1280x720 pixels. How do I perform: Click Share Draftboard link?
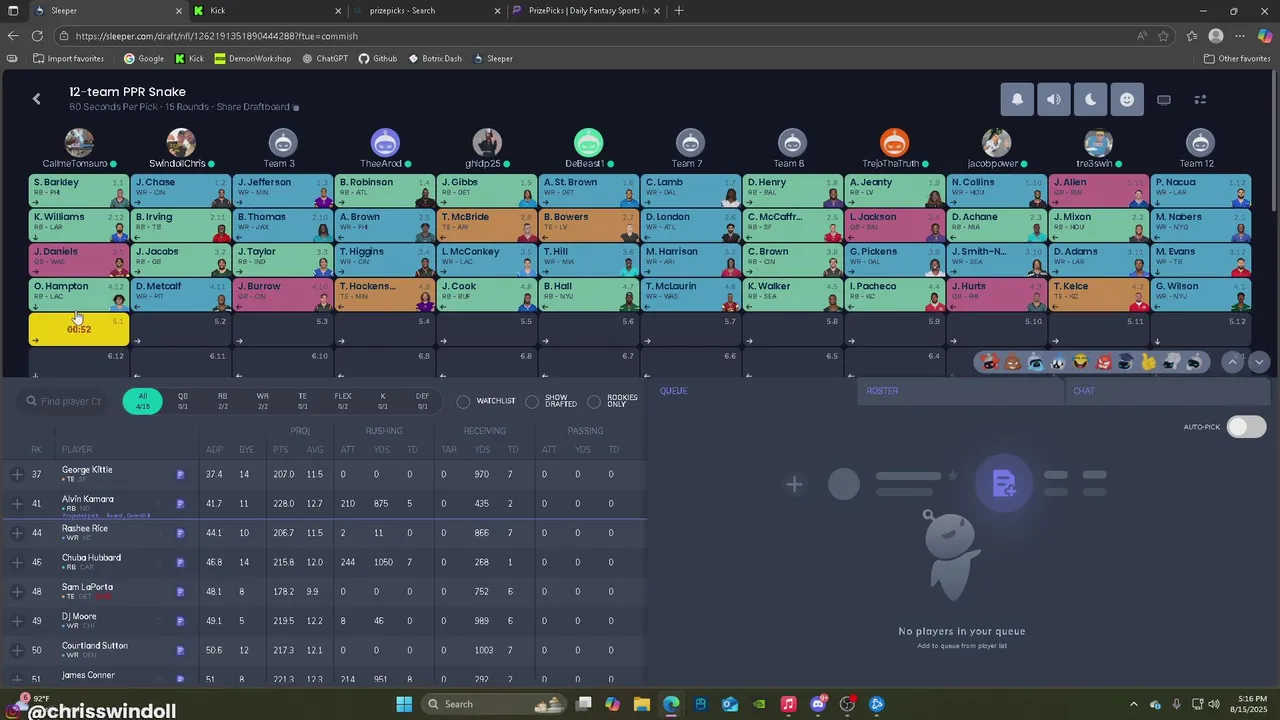[x=257, y=107]
